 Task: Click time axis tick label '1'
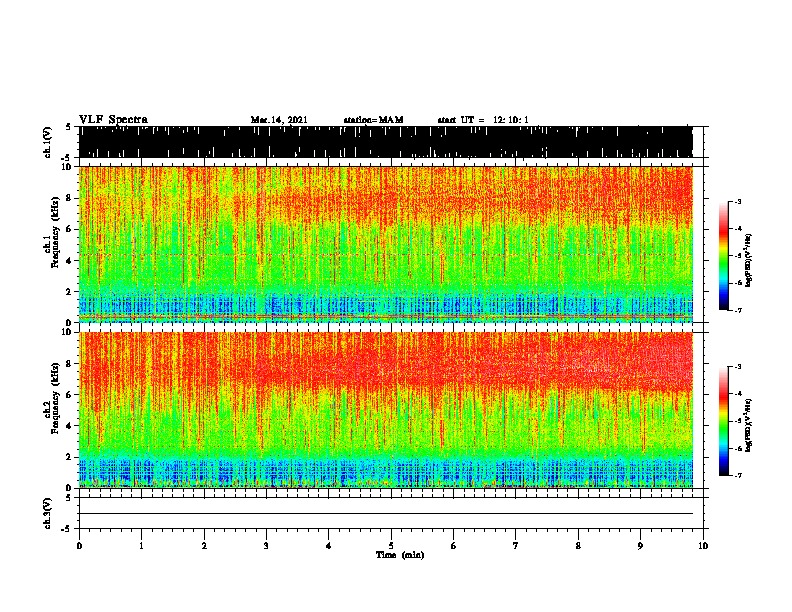point(141,546)
